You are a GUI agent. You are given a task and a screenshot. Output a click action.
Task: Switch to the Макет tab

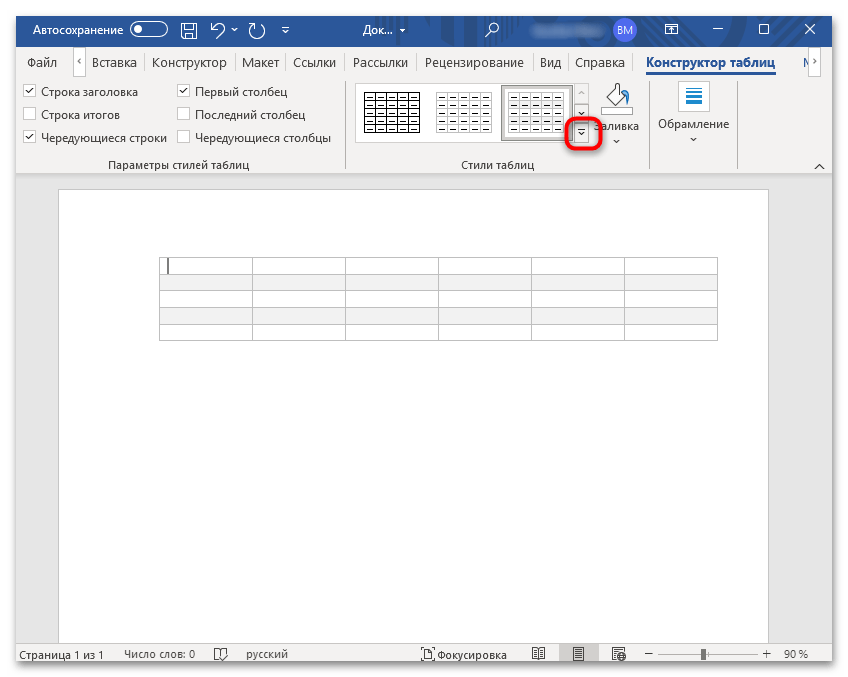tap(260, 62)
